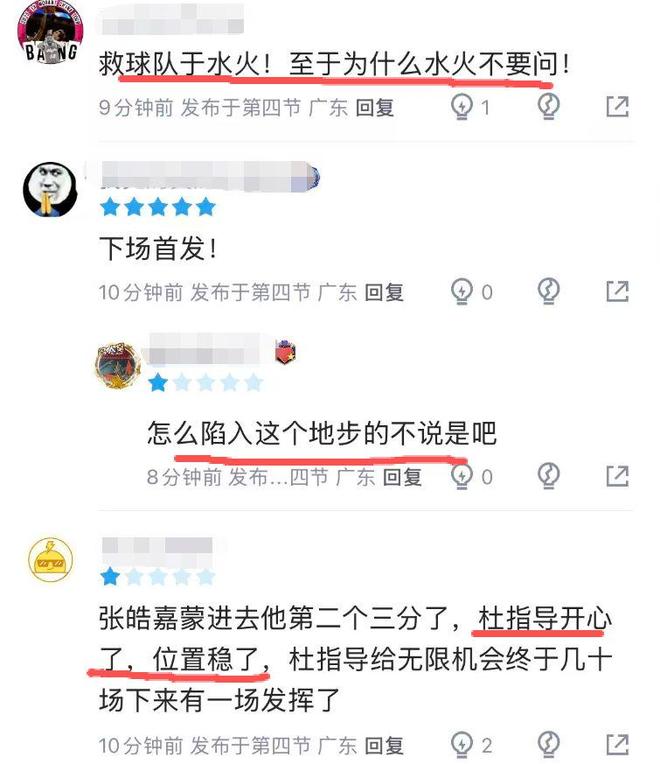
Task: Dislike the '下场首发!' comment broken bulb
Action: pyautogui.click(x=548, y=291)
